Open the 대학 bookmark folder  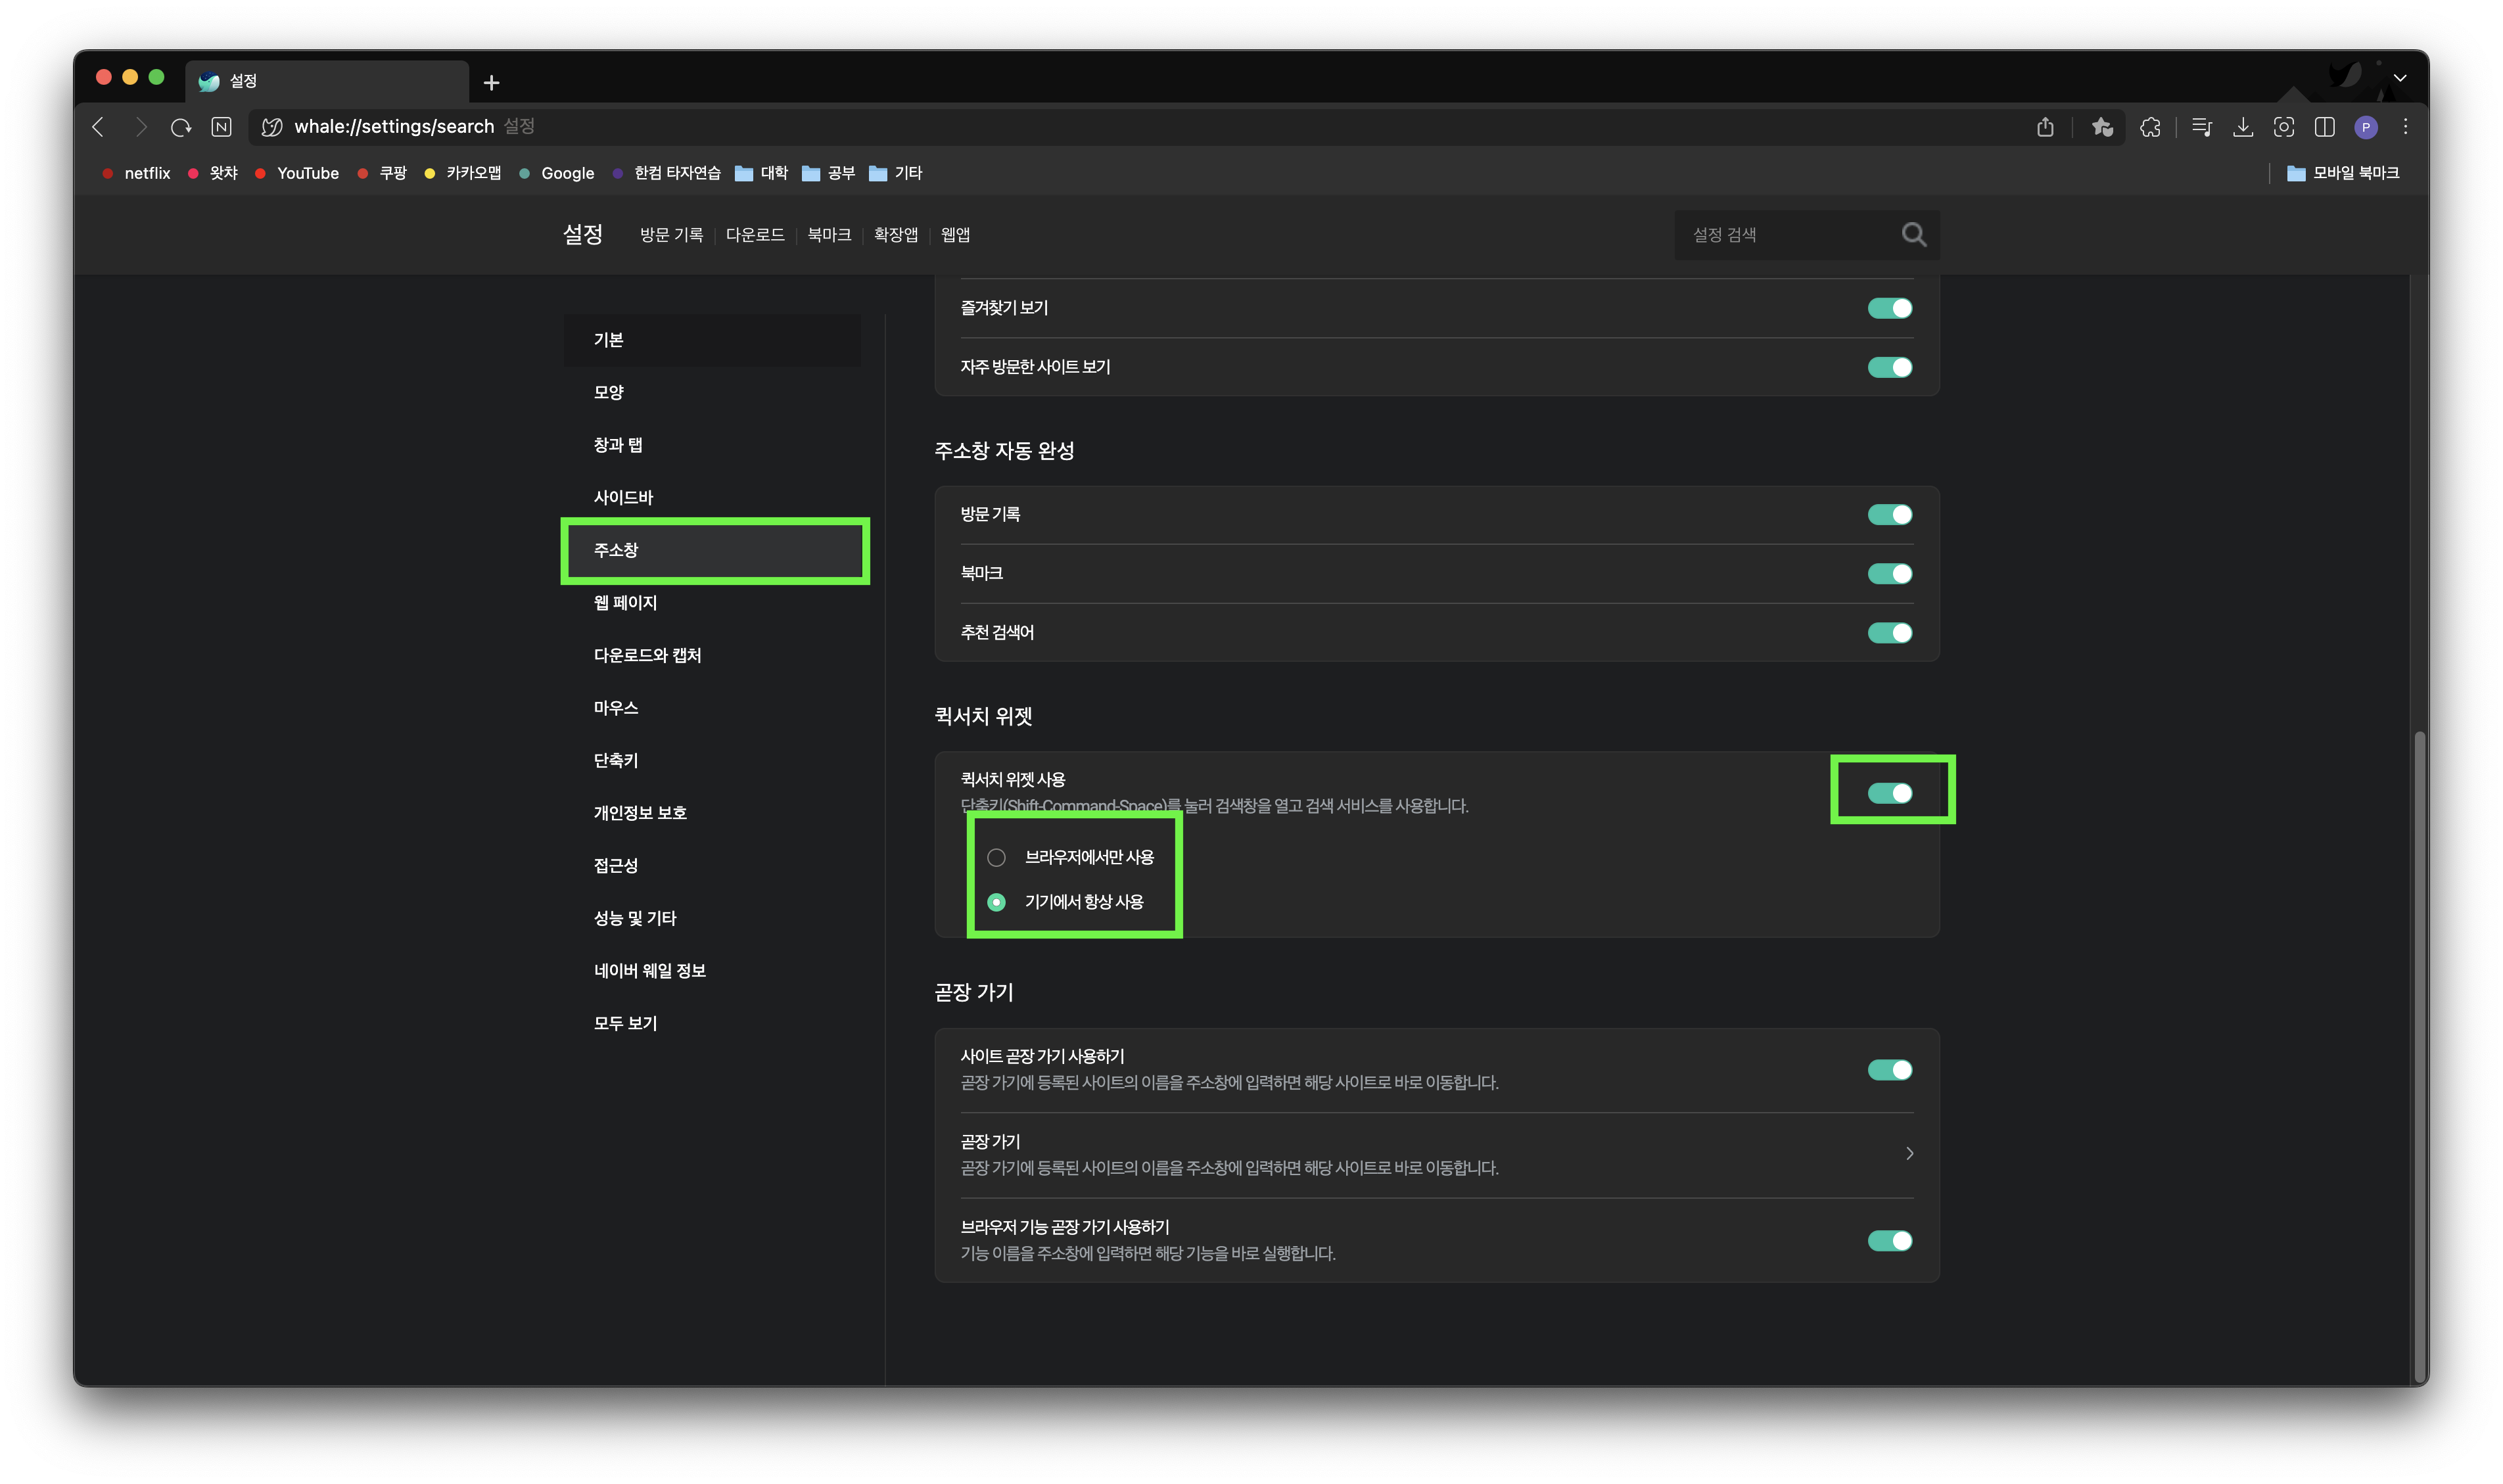click(761, 173)
